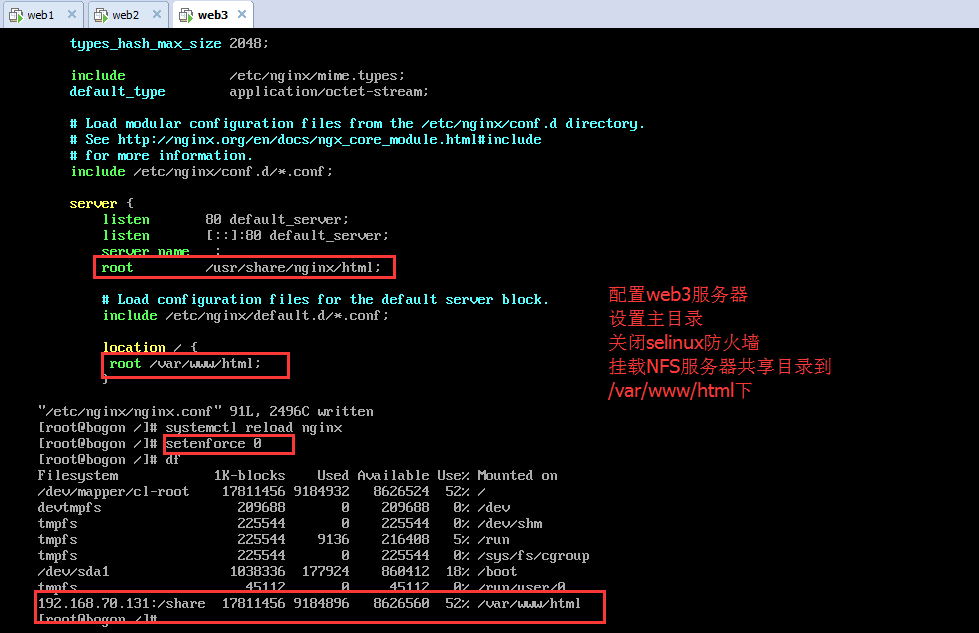
Task: Click the 'Filesystem' column header in df output
Action: [77, 476]
